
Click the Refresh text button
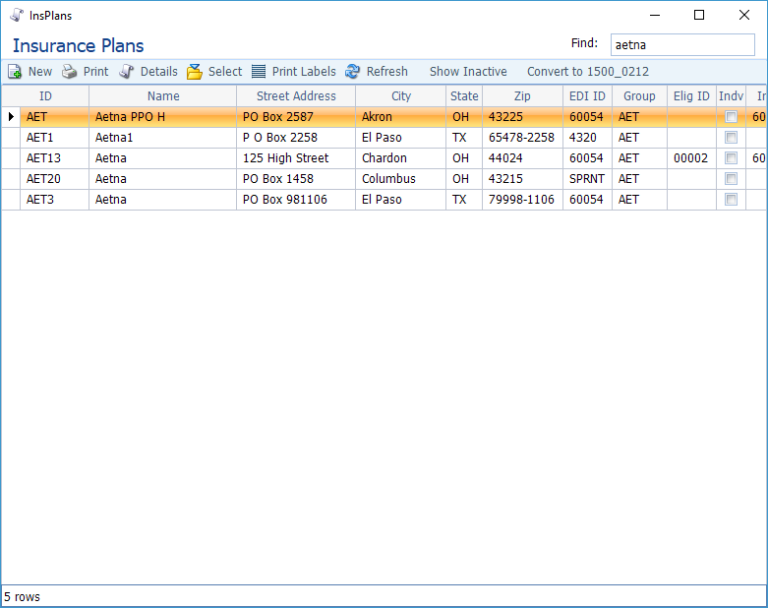pyautogui.click(x=387, y=72)
